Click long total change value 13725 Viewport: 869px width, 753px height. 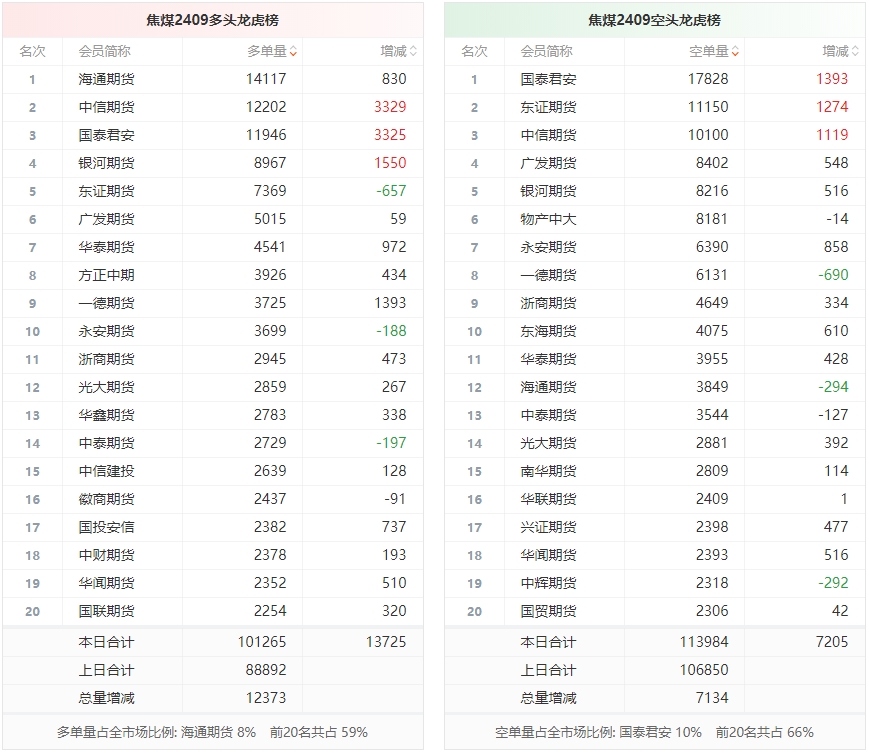point(386,642)
